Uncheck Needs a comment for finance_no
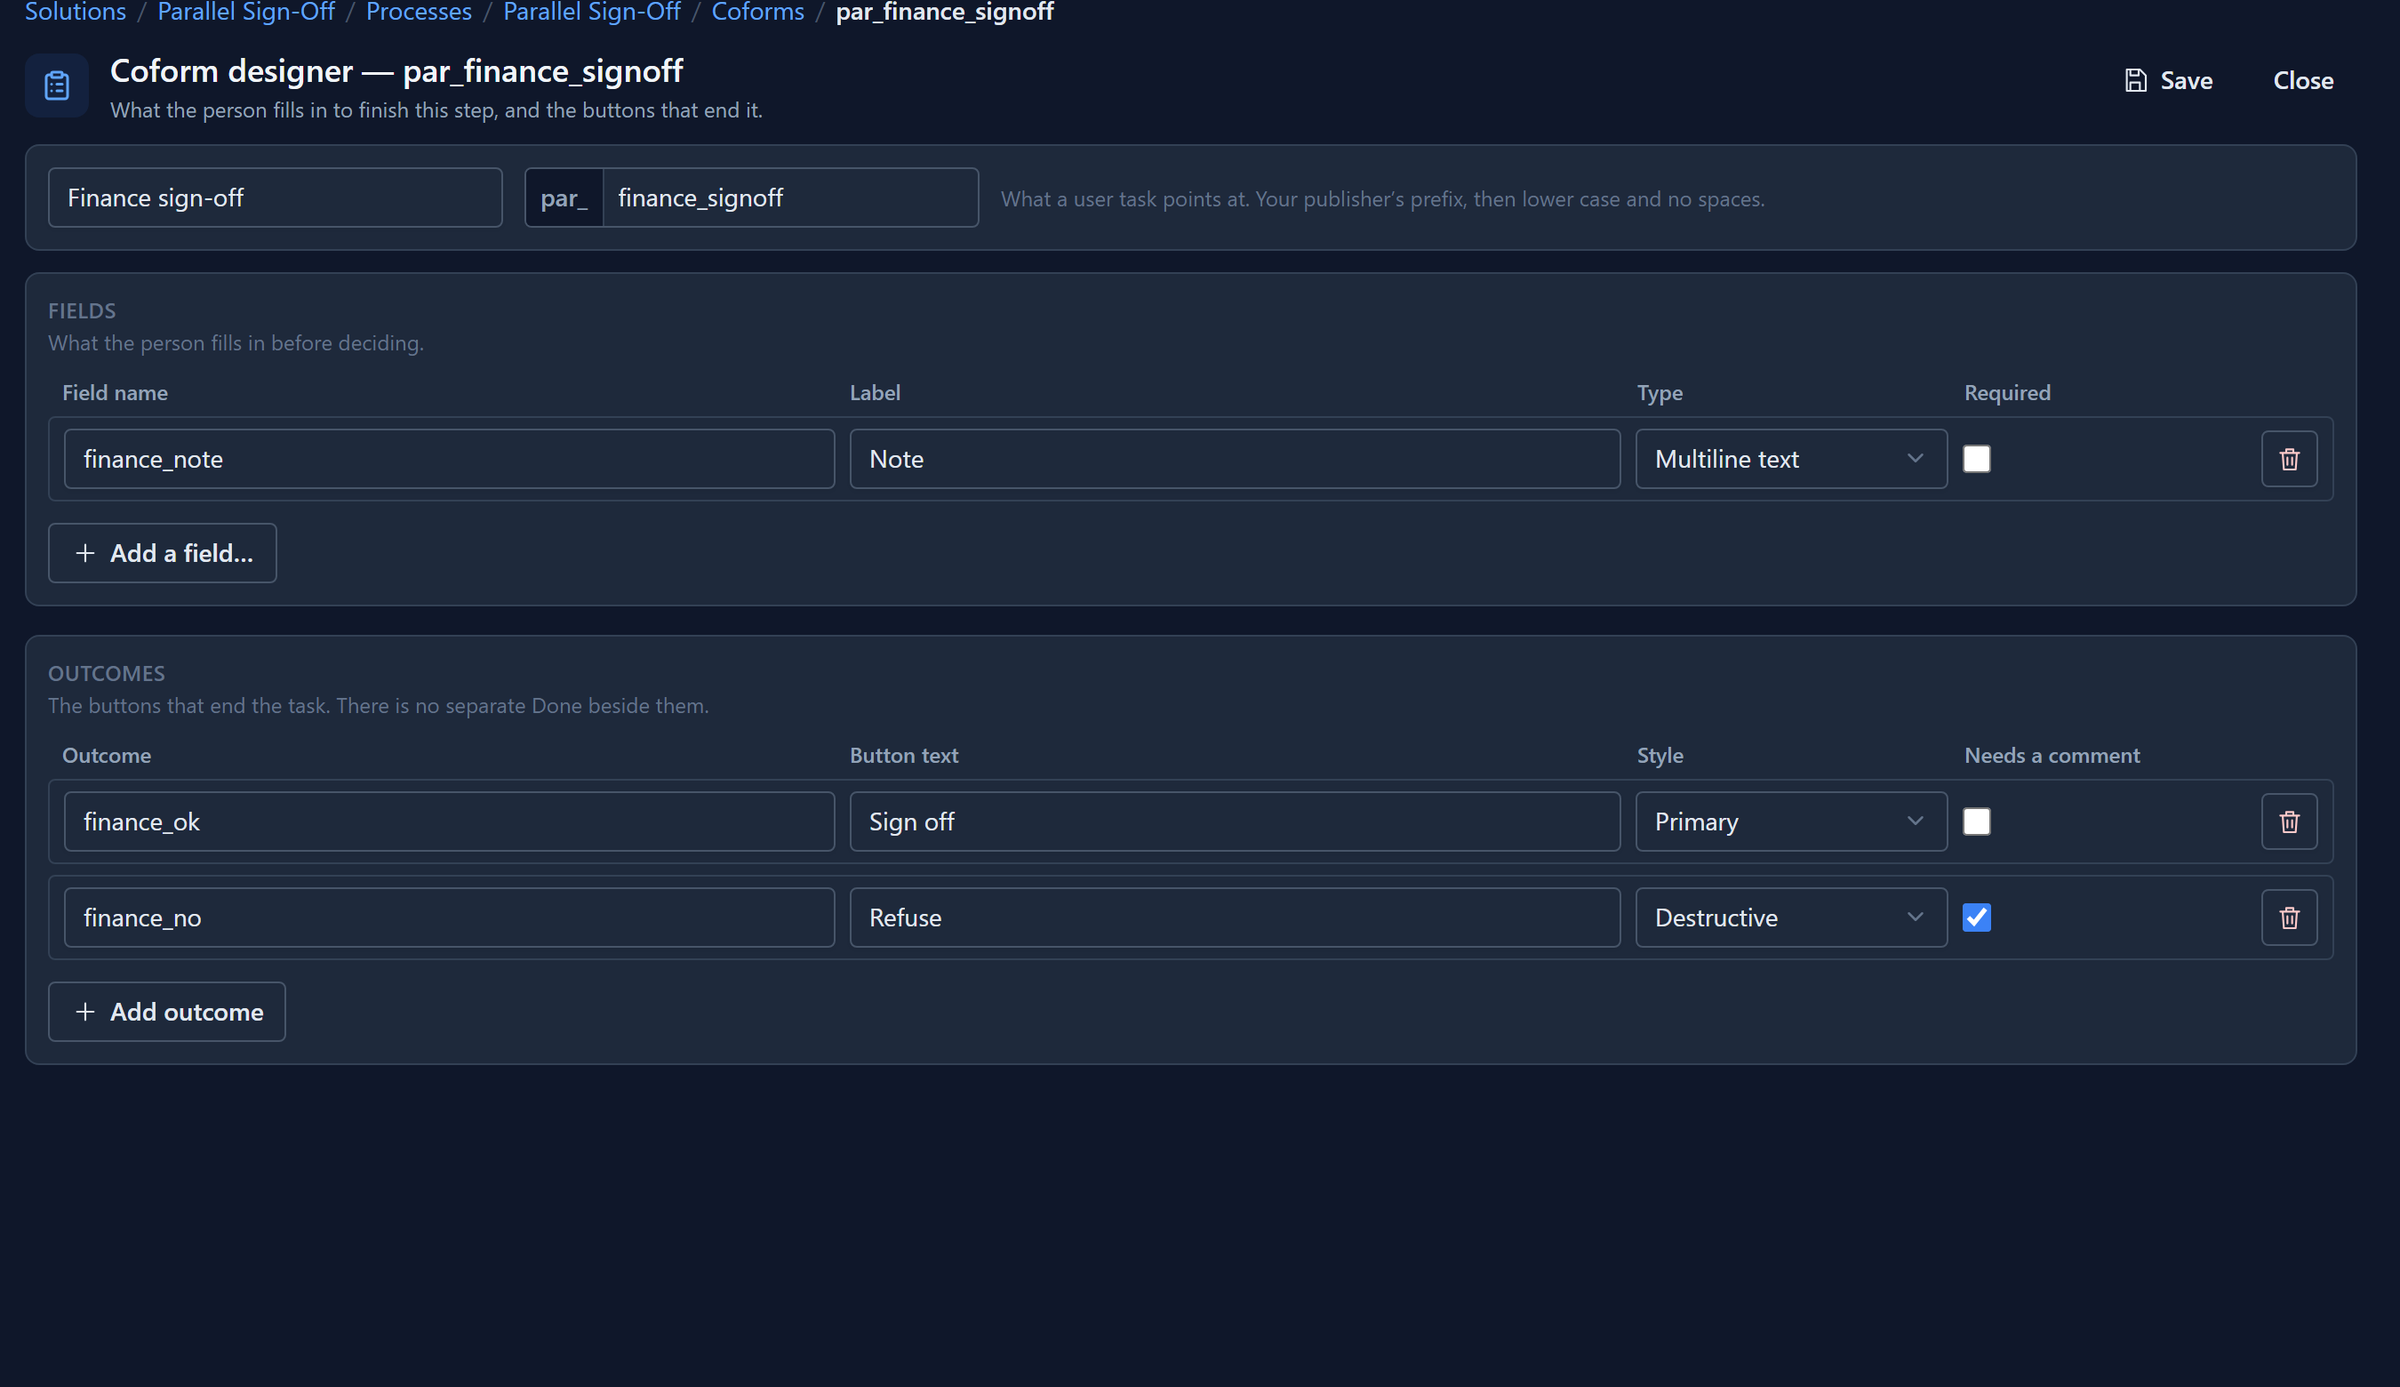Screen dimensions: 2400x1387 coord(1977,918)
